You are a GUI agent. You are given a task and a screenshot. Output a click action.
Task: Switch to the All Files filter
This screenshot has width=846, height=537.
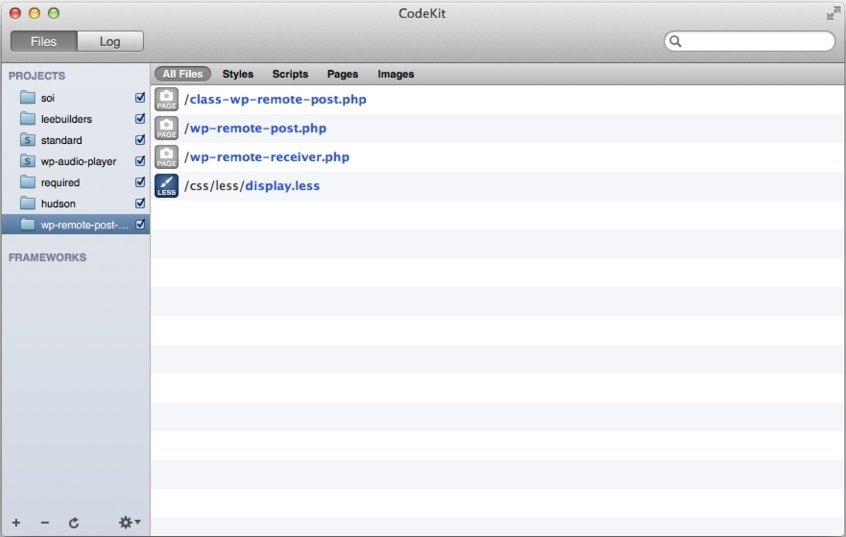[x=182, y=74]
